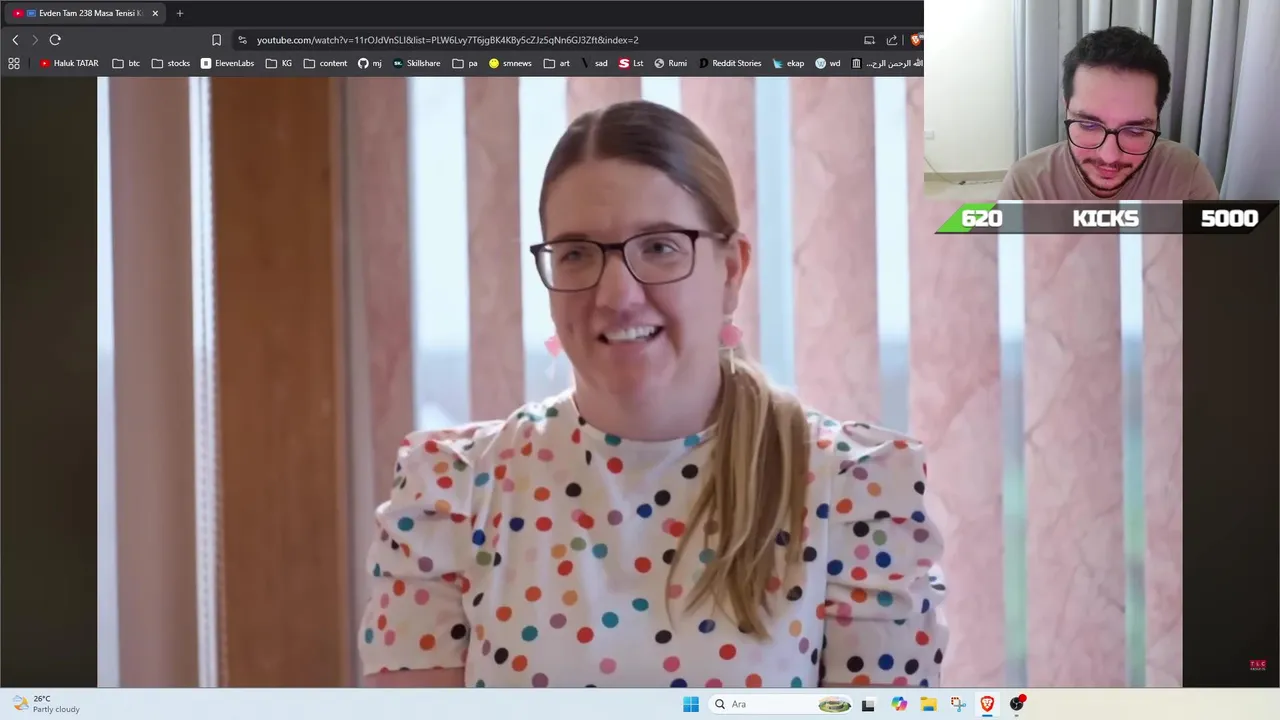Bookmark this page with the bookmark icon
Screen dimensions: 1280x720
tap(216, 40)
